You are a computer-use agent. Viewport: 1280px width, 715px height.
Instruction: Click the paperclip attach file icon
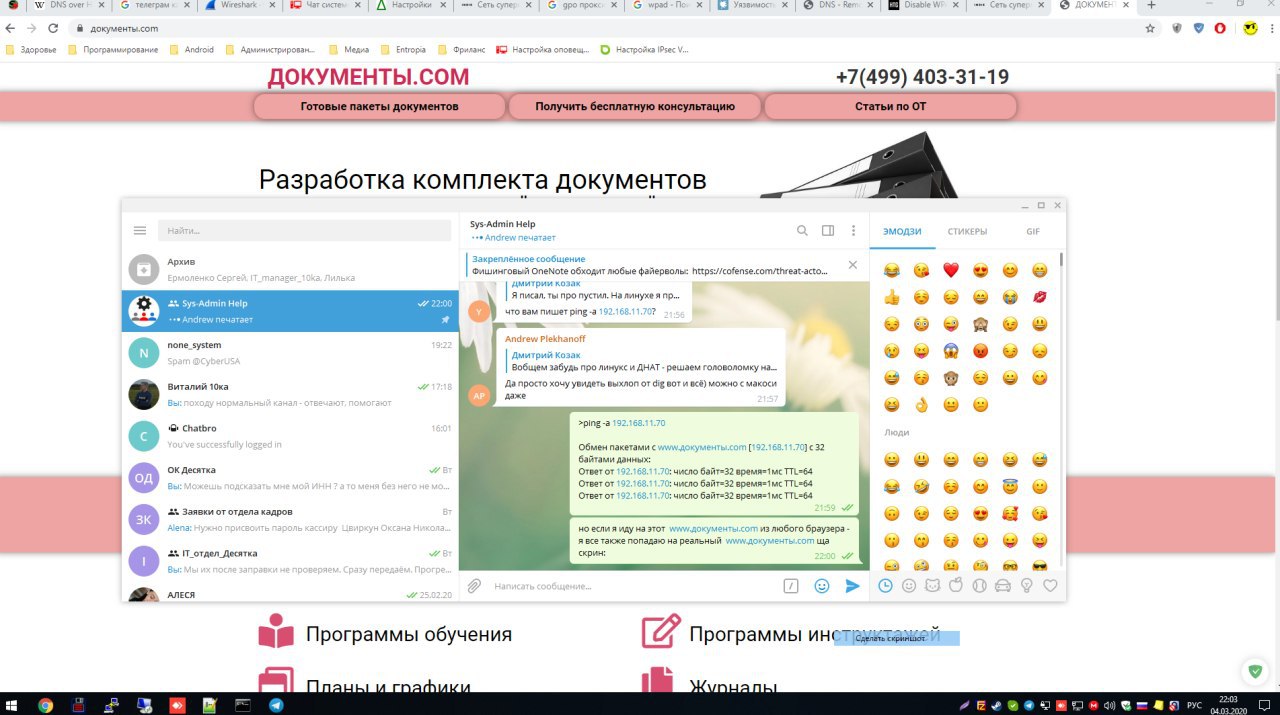click(x=475, y=586)
